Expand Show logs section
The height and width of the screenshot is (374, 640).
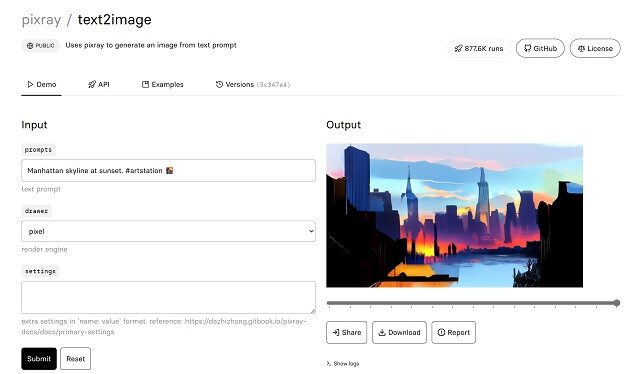tap(343, 363)
